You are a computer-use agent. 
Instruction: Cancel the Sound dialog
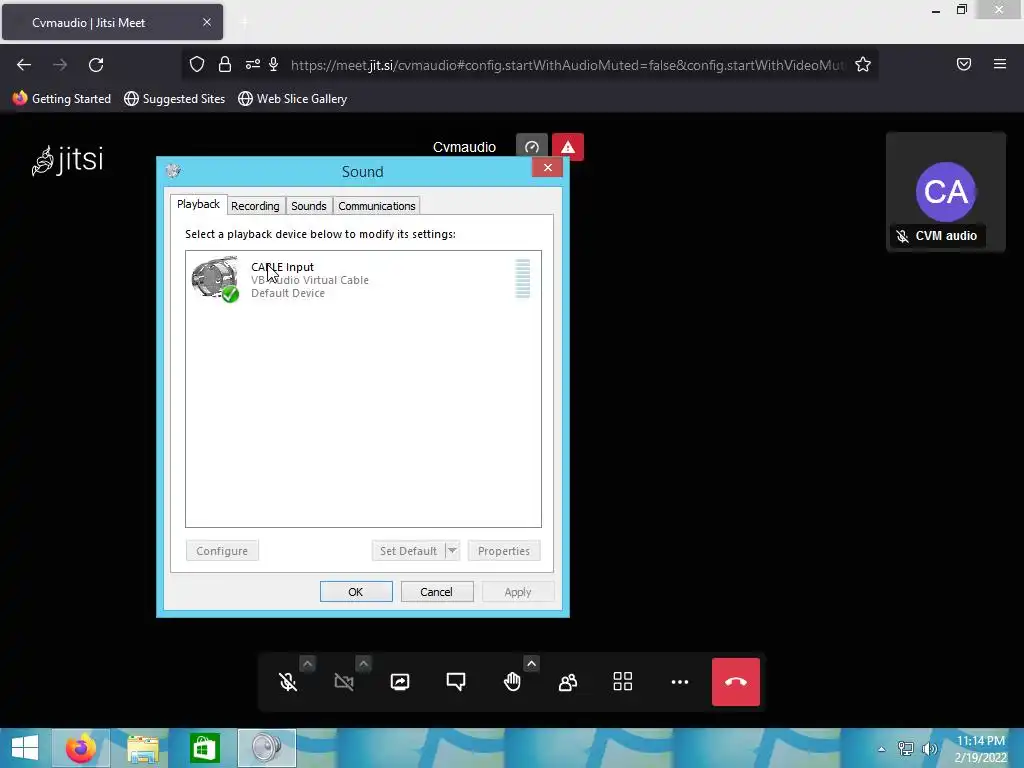(x=437, y=592)
